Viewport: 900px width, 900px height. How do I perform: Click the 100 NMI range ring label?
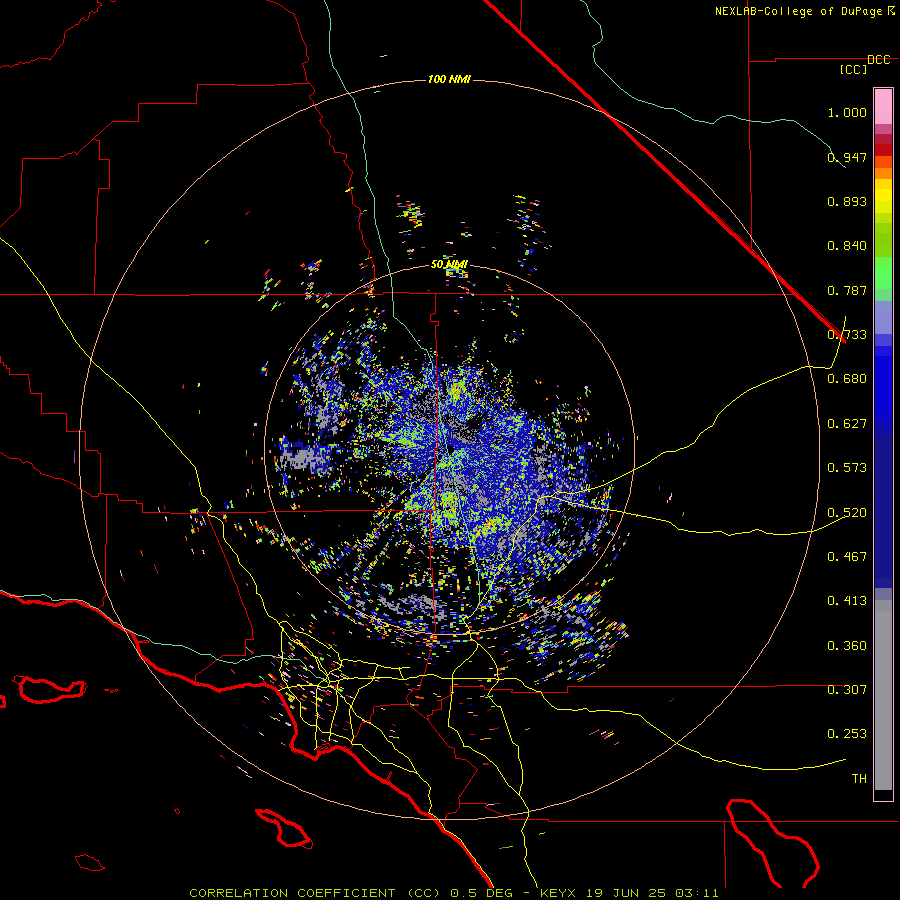click(449, 79)
